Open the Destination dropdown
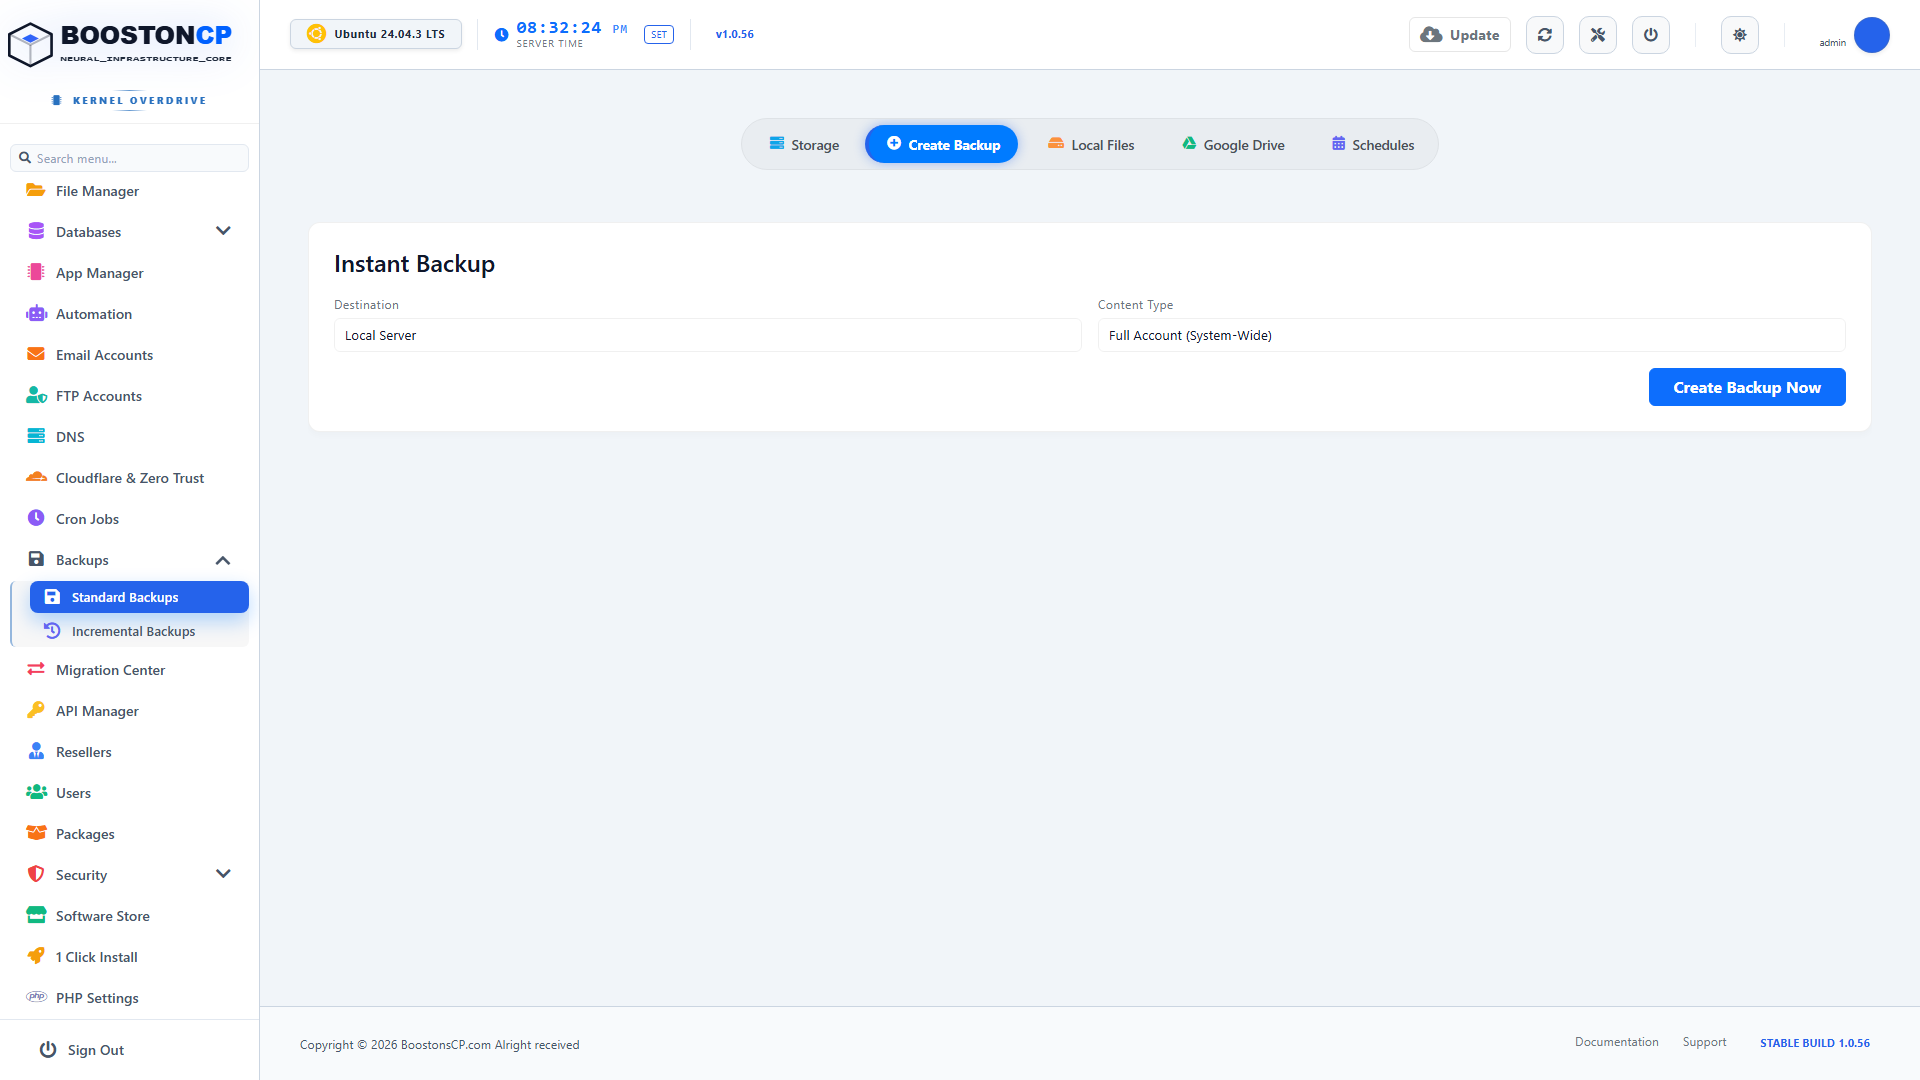Viewport: 1920px width, 1080px height. (x=708, y=335)
